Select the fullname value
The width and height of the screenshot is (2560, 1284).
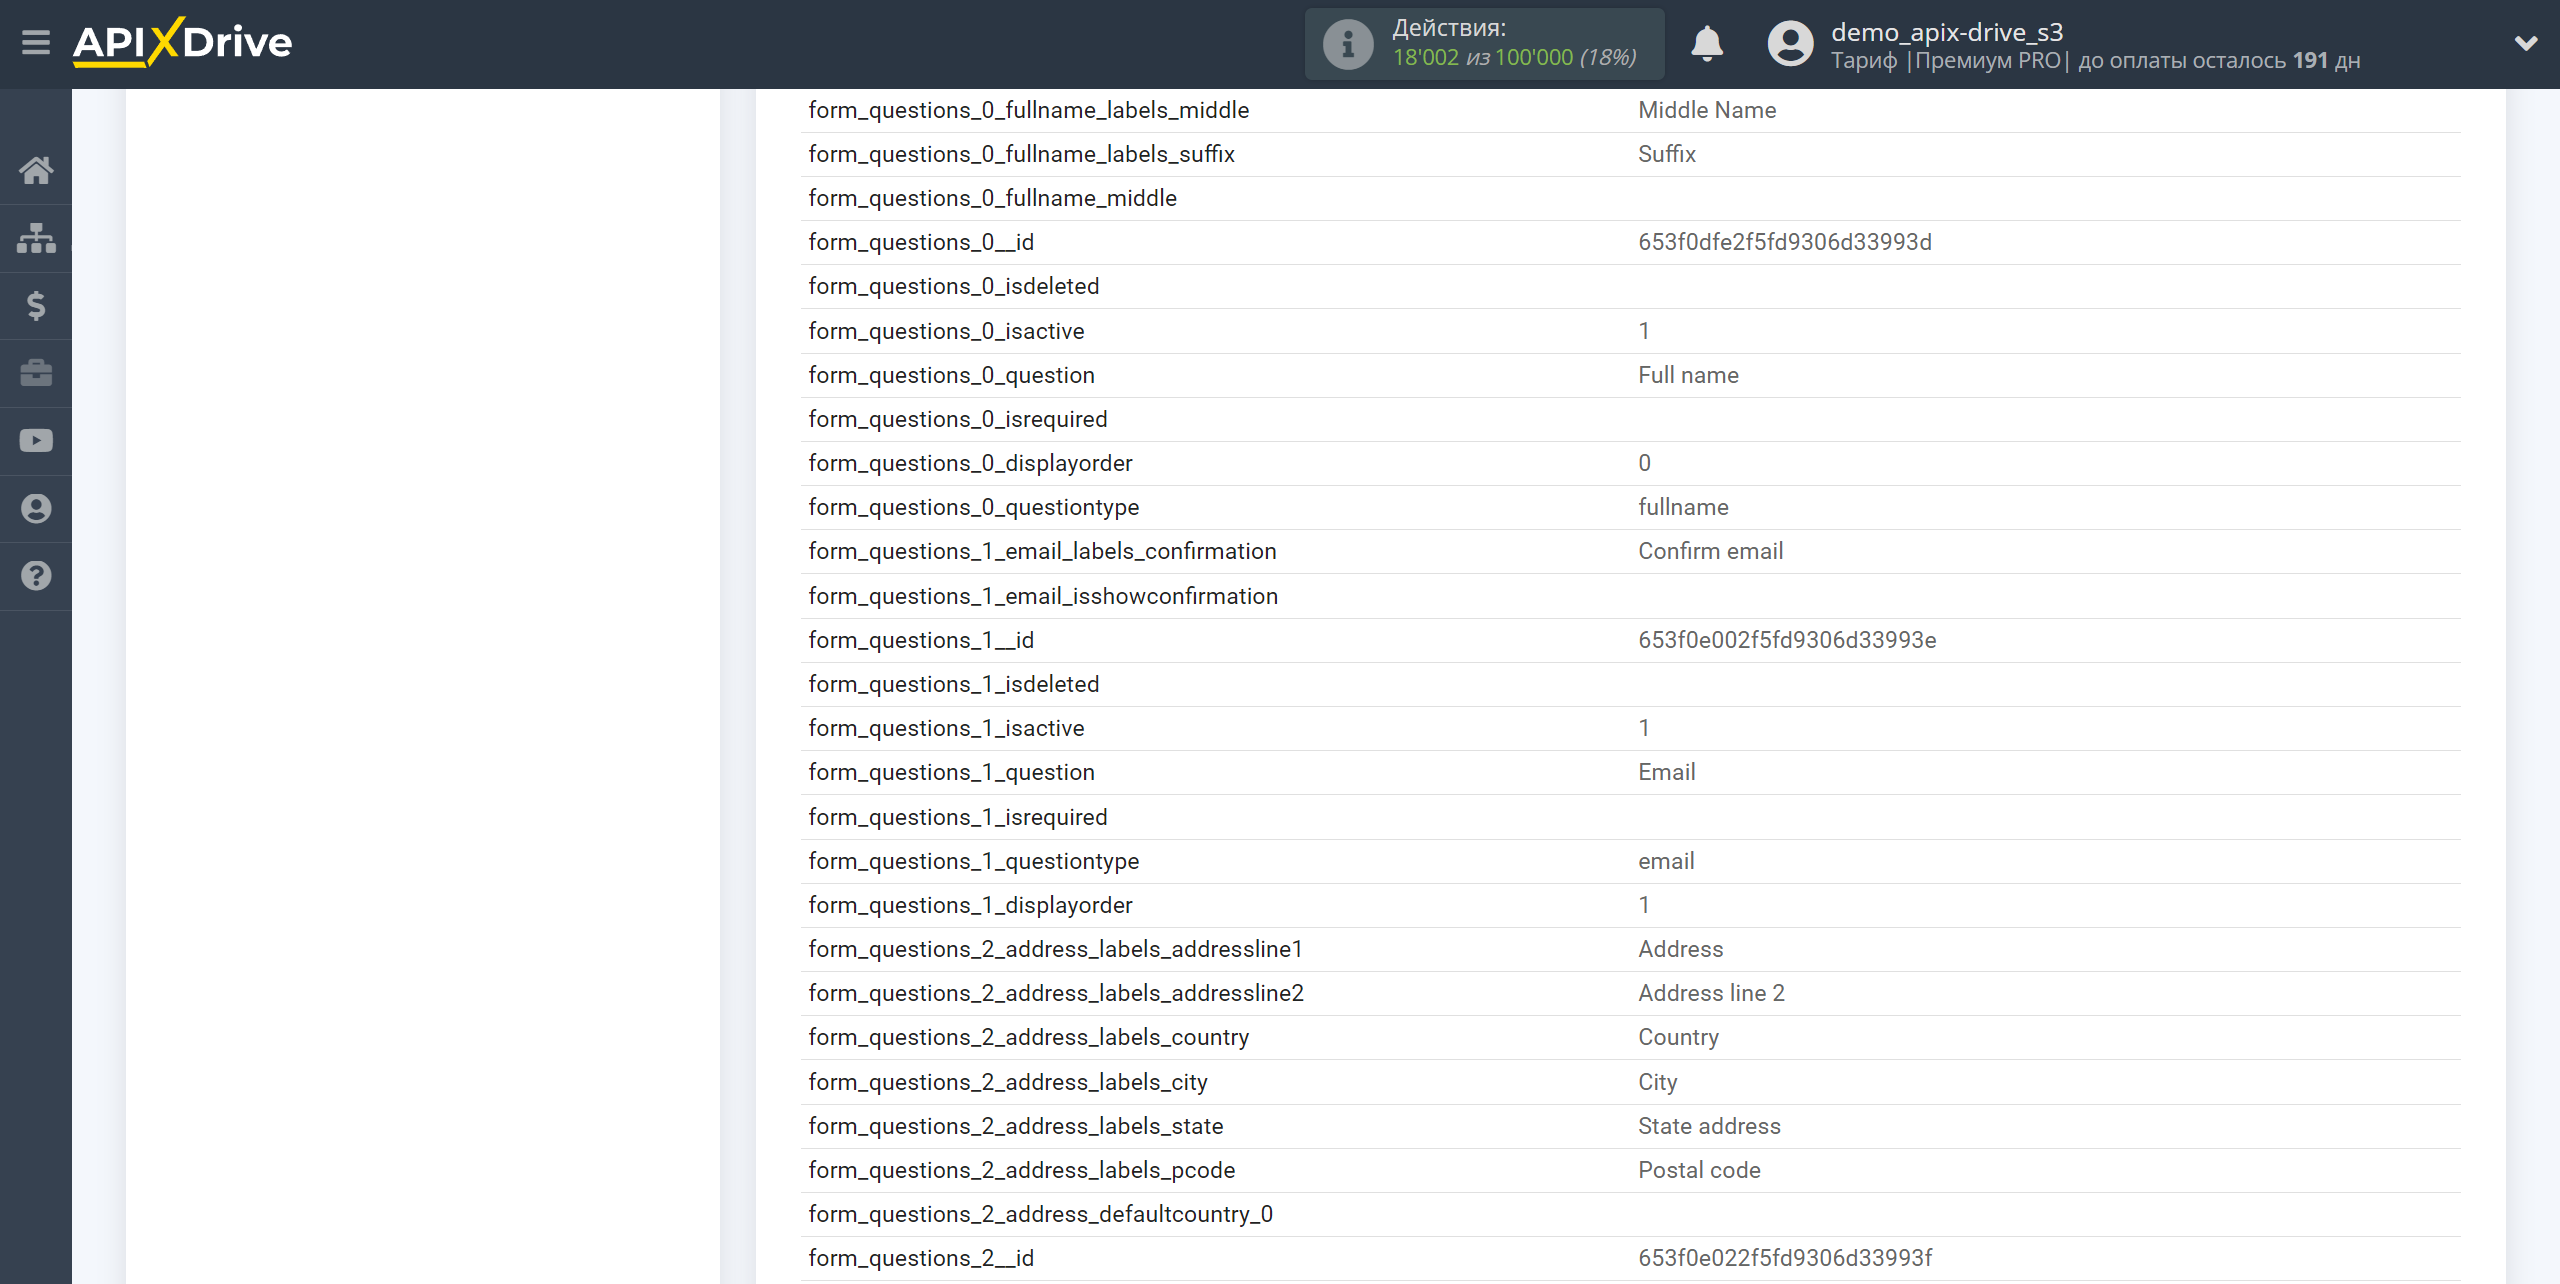[1683, 507]
